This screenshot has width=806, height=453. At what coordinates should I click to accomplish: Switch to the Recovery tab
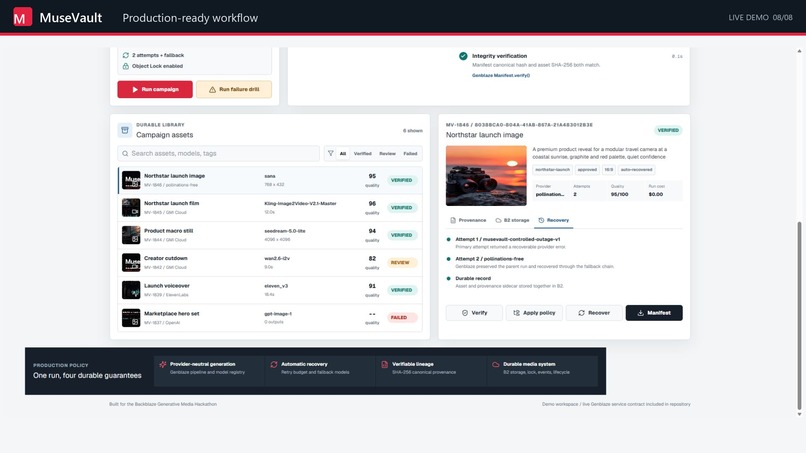[554, 220]
